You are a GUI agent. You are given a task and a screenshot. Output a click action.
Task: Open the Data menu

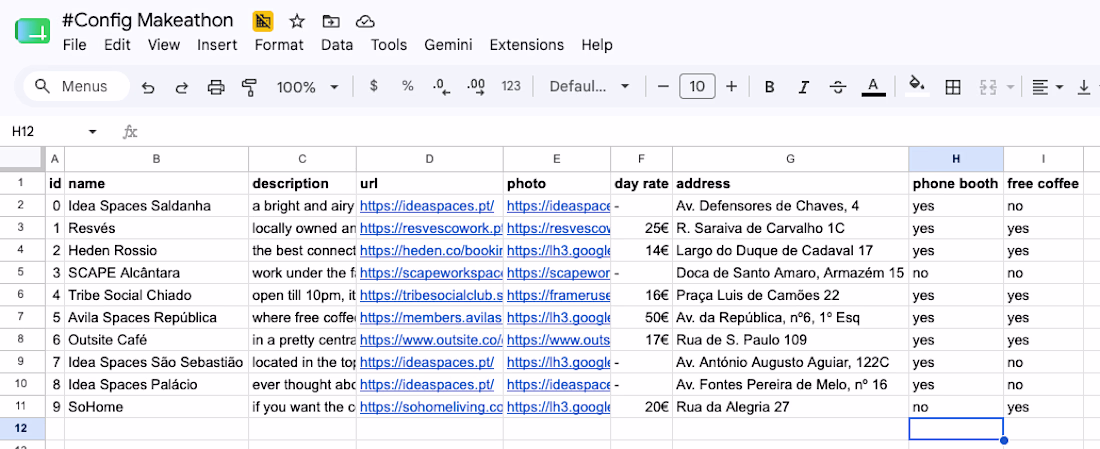pyautogui.click(x=337, y=45)
